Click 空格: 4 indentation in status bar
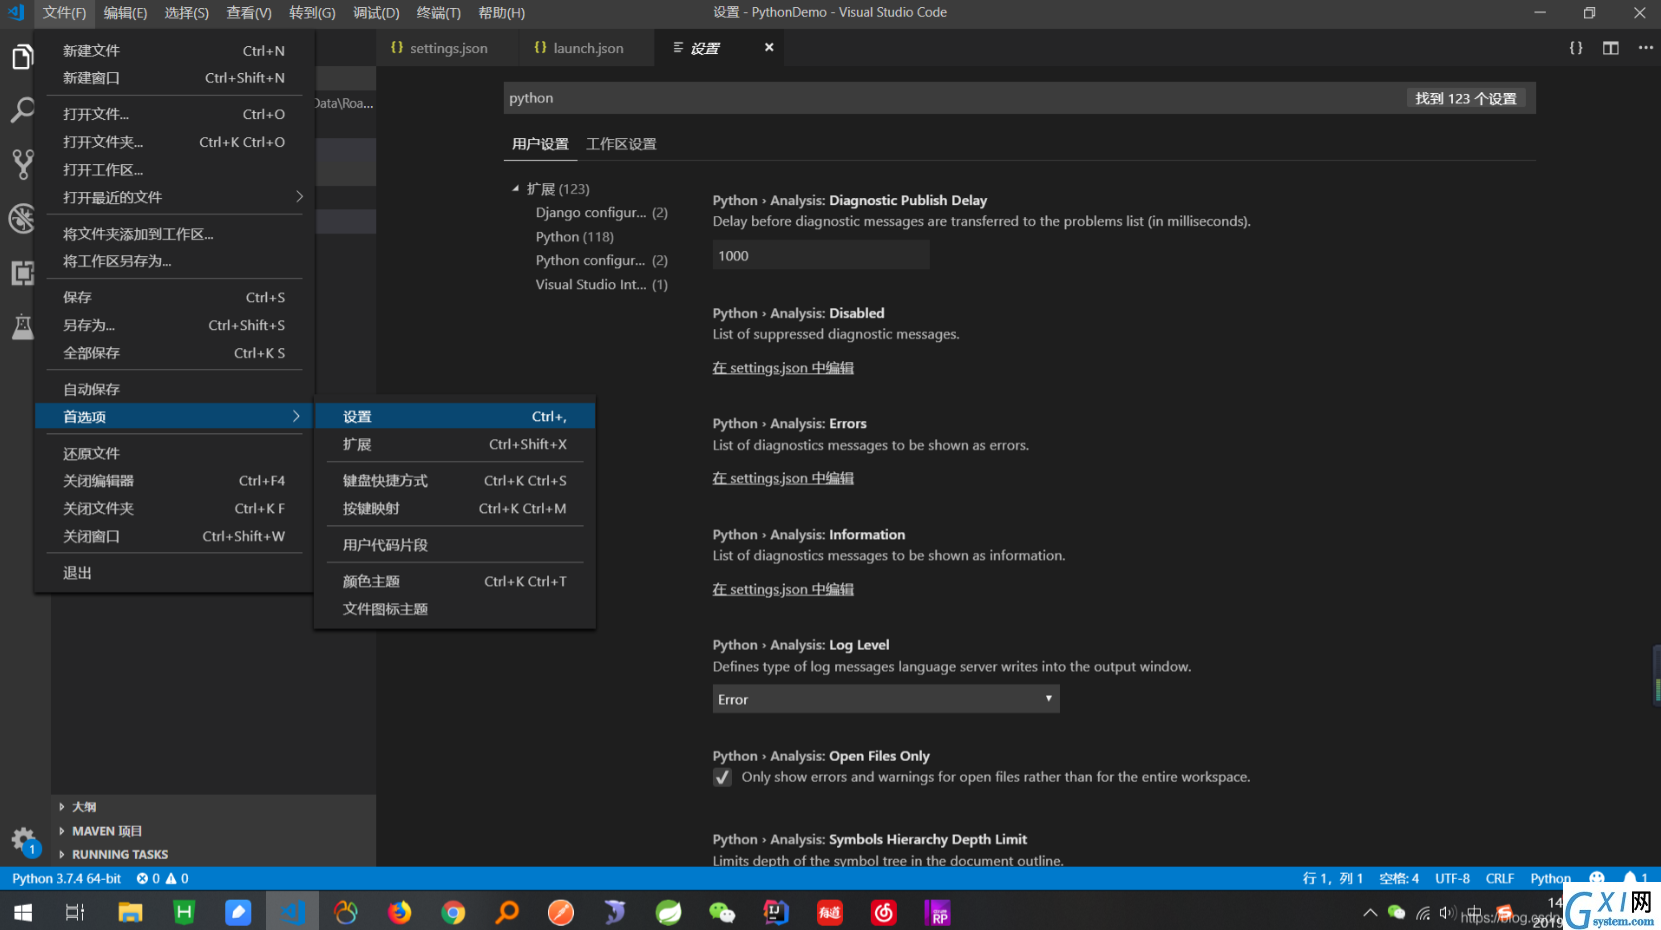 (1399, 878)
